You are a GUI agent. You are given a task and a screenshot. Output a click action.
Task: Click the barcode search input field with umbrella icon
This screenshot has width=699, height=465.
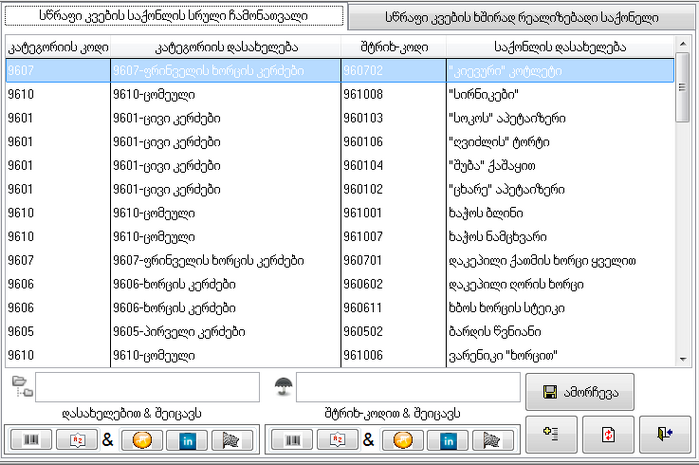408,387
